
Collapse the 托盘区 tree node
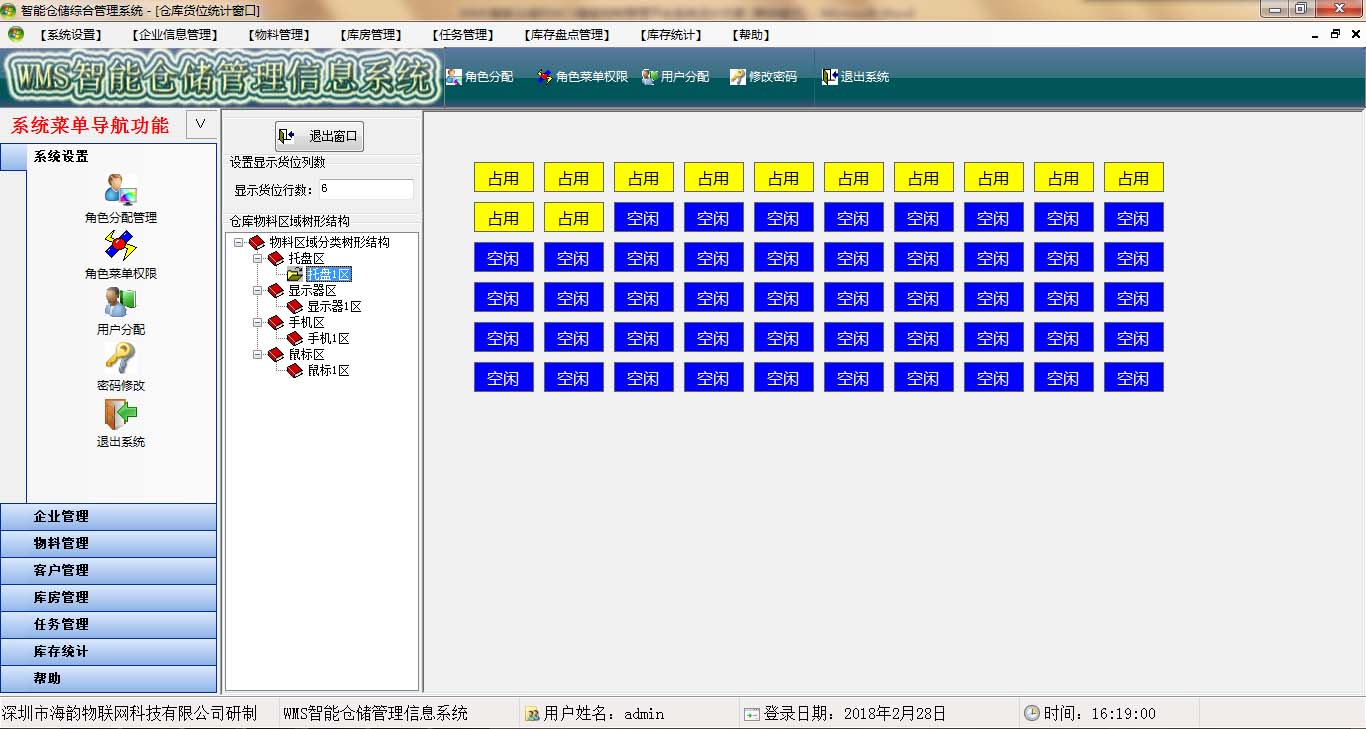pyautogui.click(x=257, y=258)
